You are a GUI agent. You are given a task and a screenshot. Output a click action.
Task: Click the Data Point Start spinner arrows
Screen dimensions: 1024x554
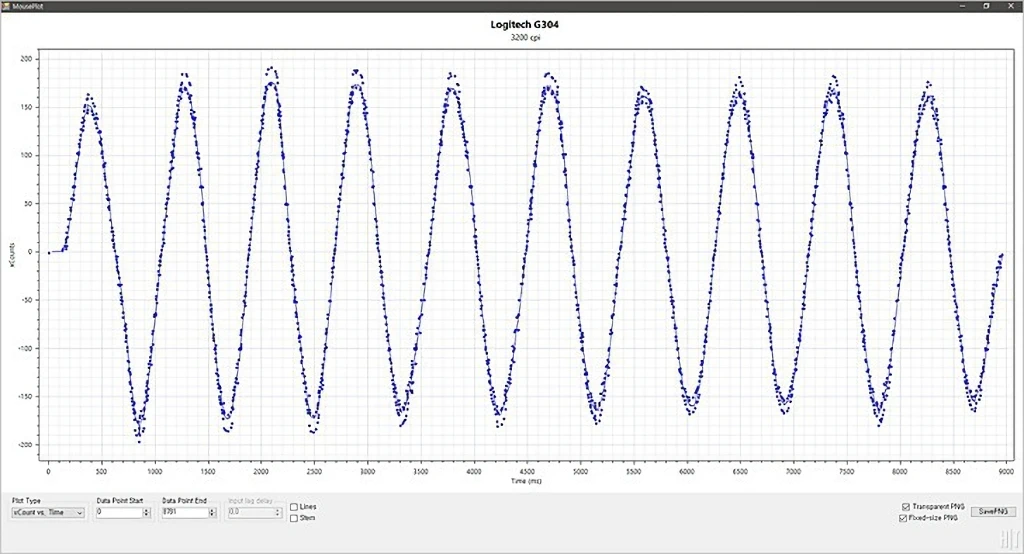pyautogui.click(x=146, y=513)
